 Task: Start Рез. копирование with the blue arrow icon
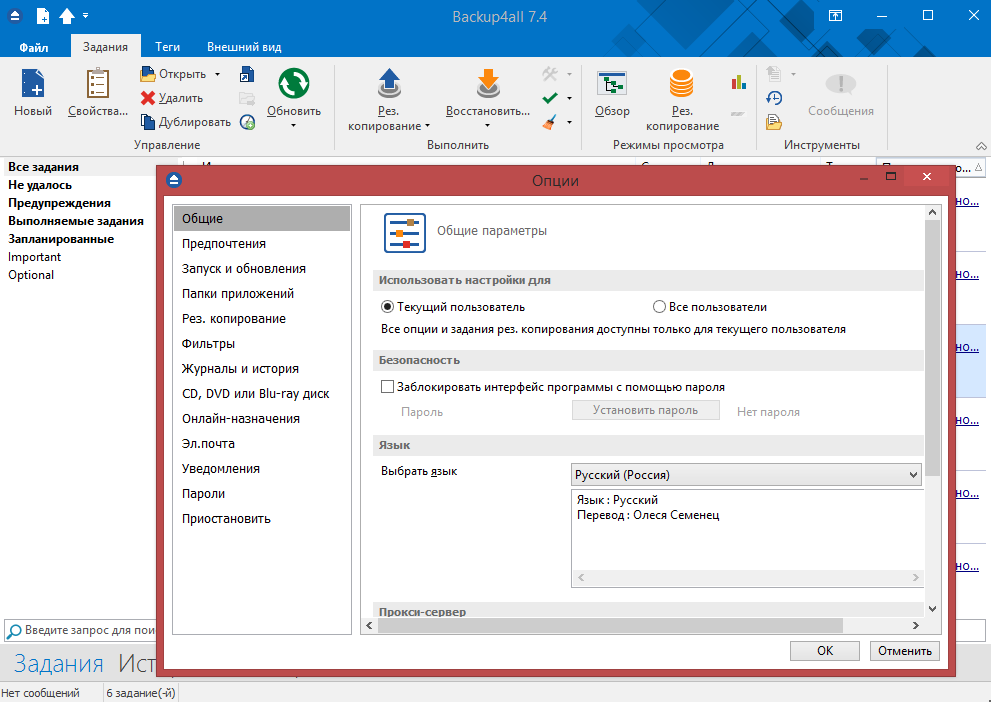[x=389, y=83]
